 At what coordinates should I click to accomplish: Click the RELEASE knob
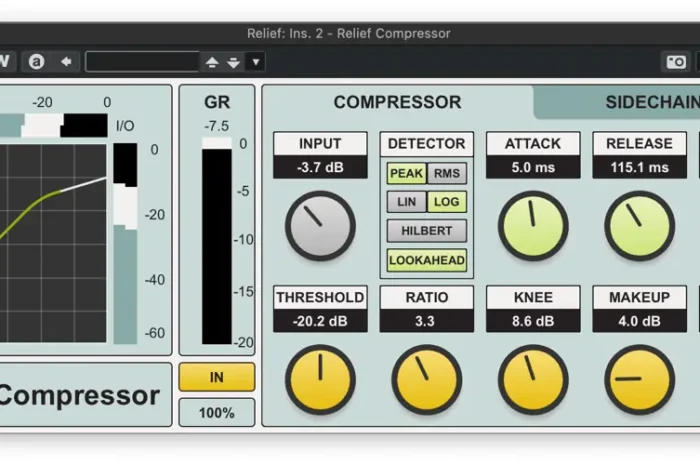[639, 226]
